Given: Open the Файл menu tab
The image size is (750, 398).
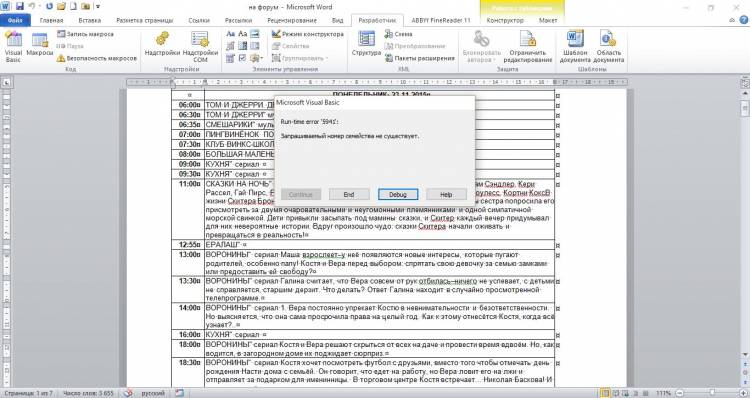Looking at the screenshot, I should pyautogui.click(x=15, y=21).
